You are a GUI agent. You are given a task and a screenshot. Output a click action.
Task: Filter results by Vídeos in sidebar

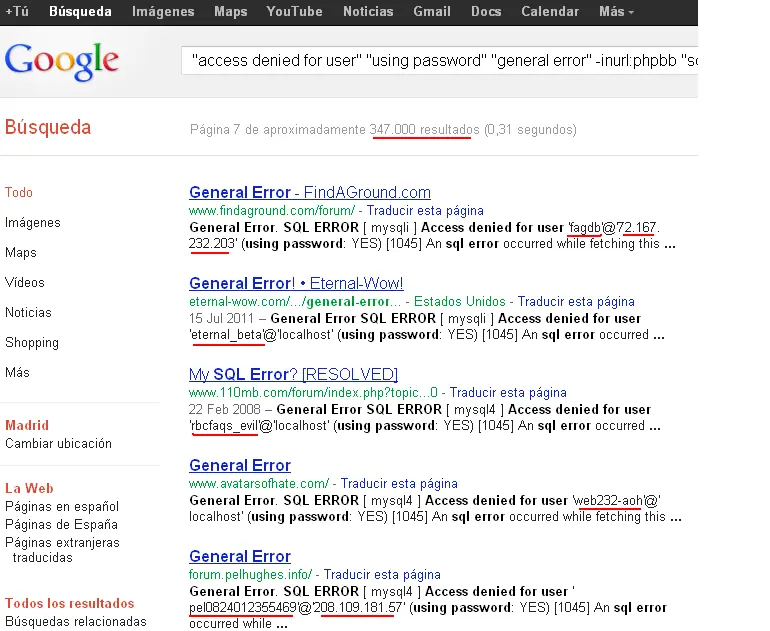(x=25, y=282)
